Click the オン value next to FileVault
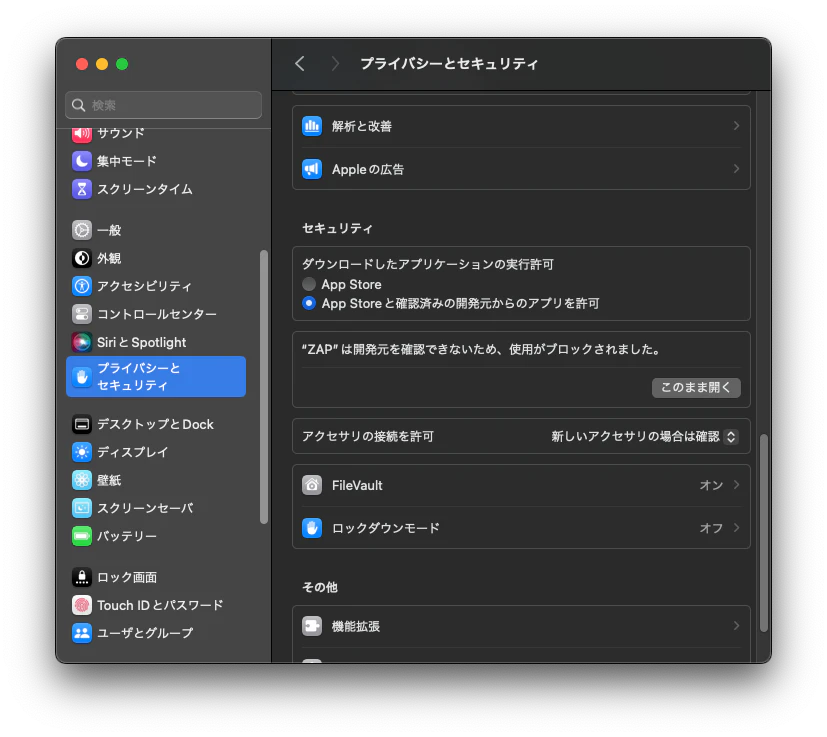The height and width of the screenshot is (737, 827). point(711,485)
